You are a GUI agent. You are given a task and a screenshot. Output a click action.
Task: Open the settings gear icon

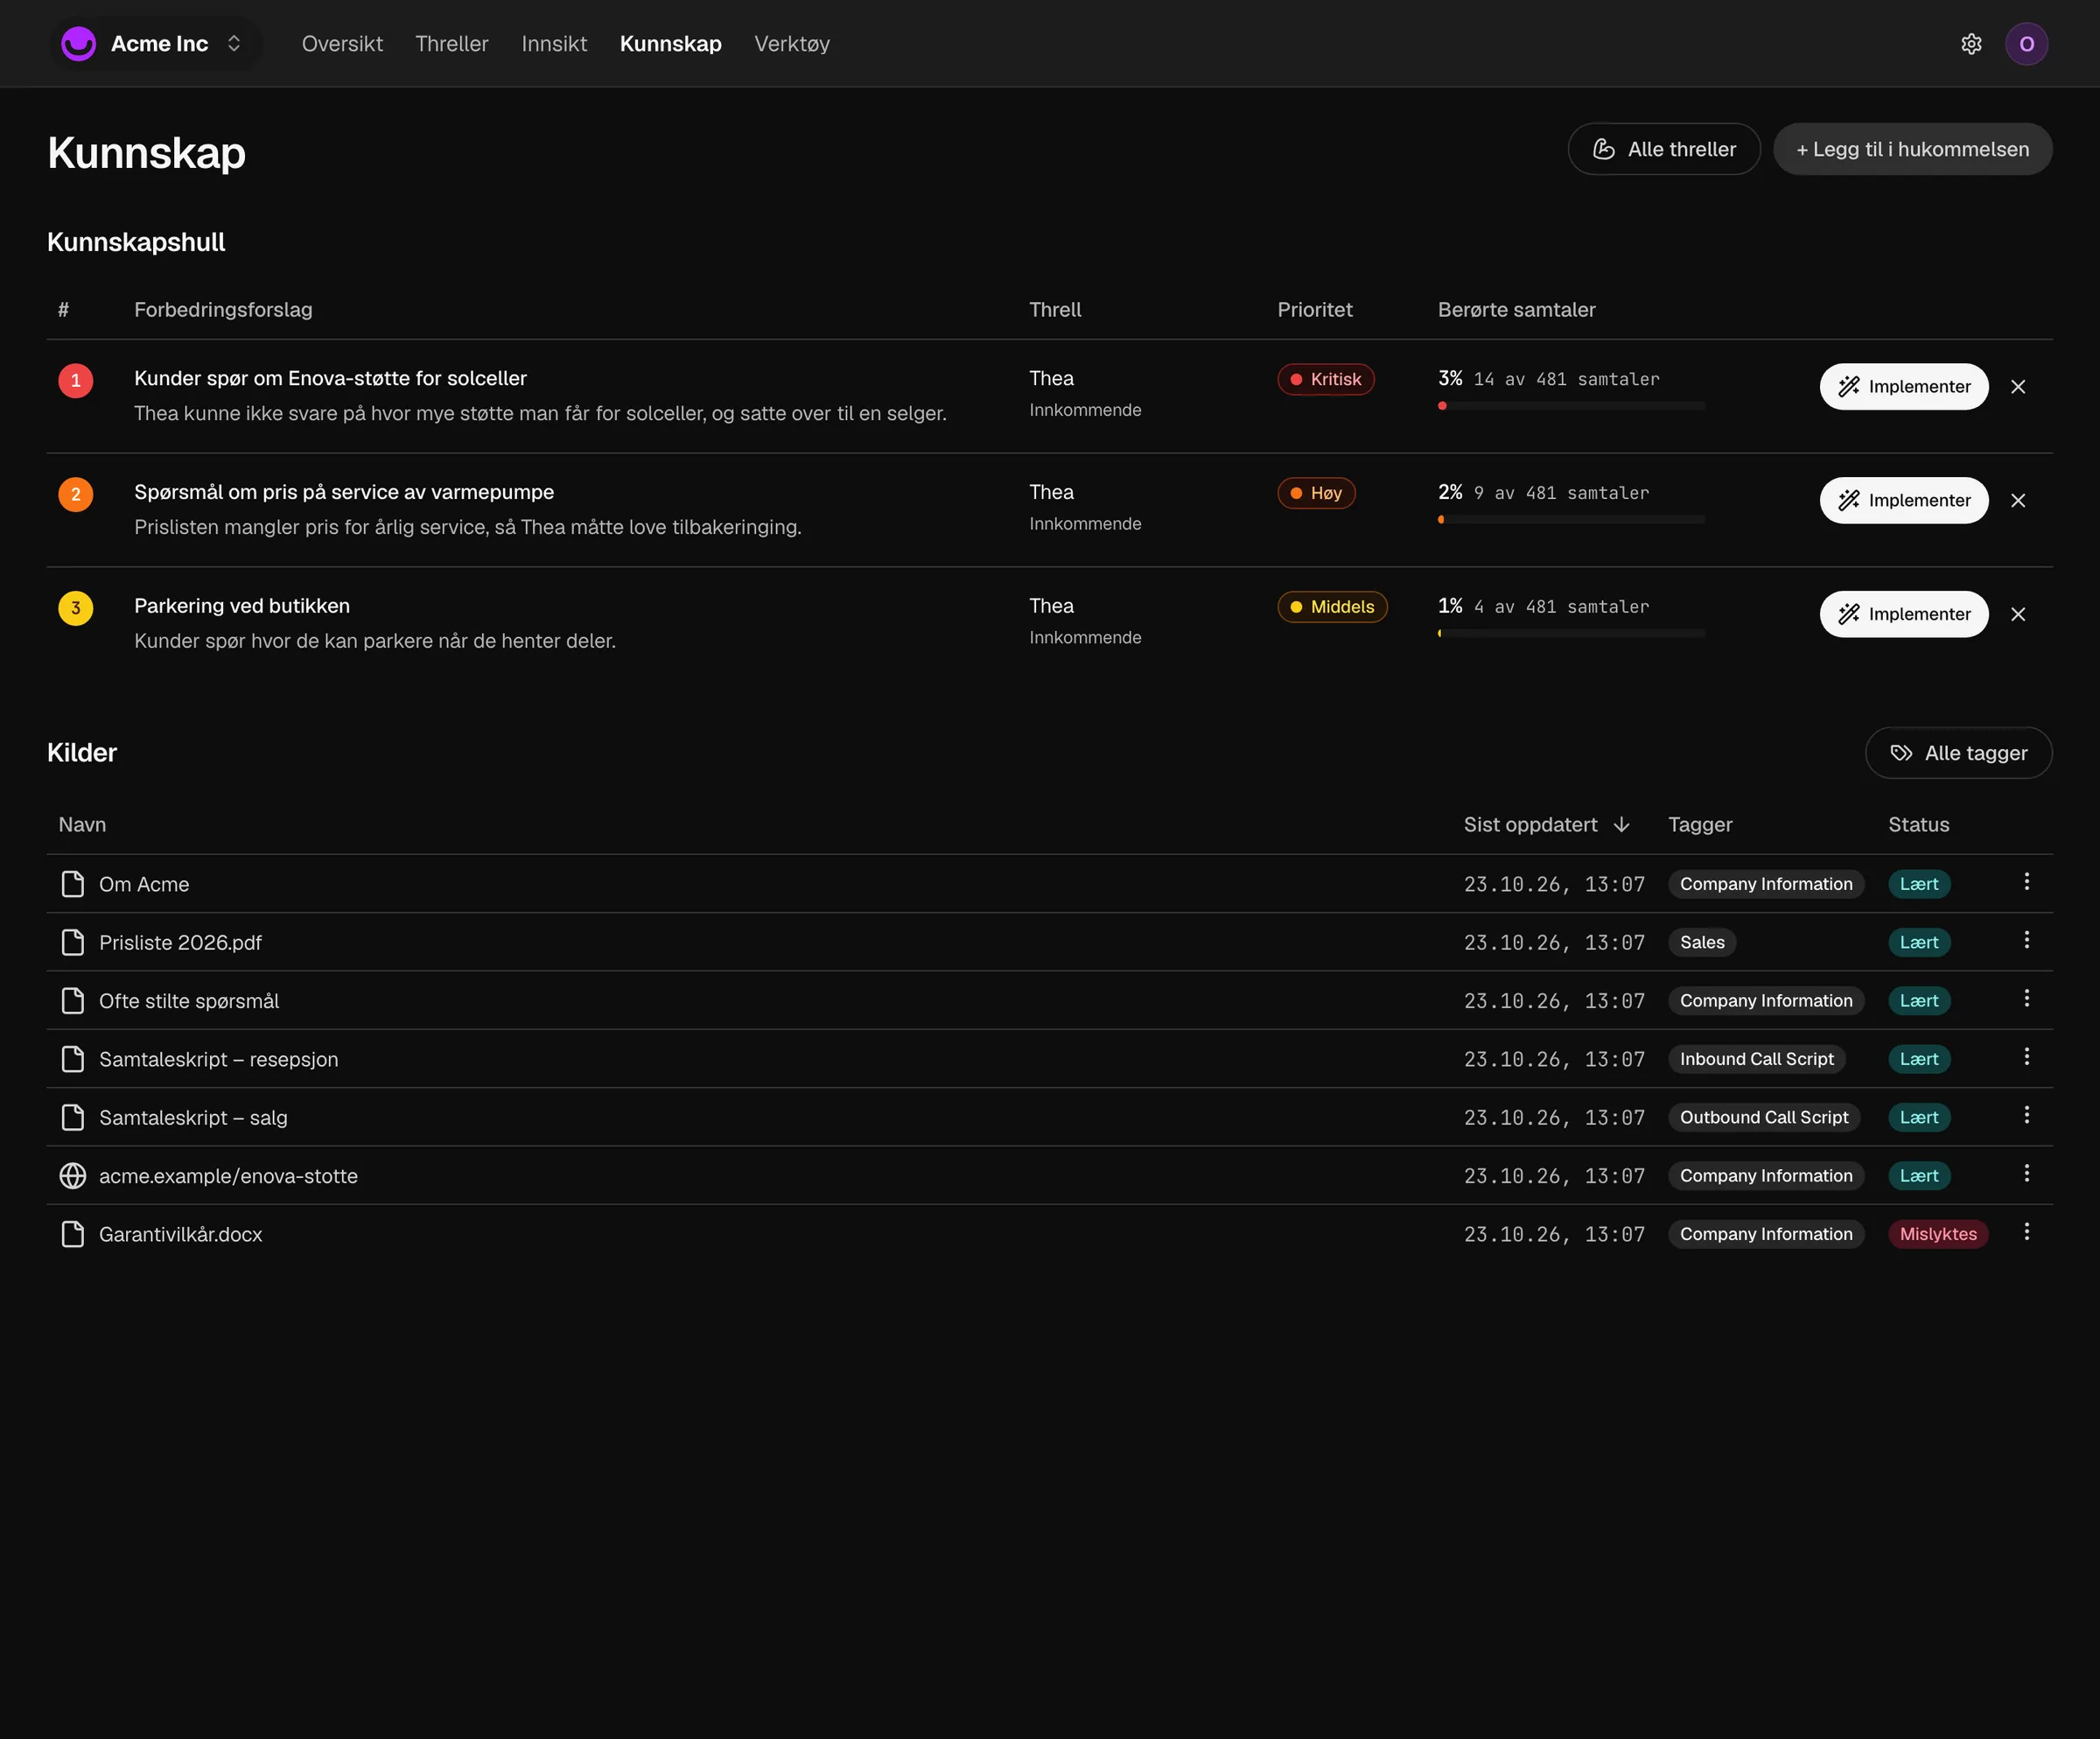(x=1971, y=44)
